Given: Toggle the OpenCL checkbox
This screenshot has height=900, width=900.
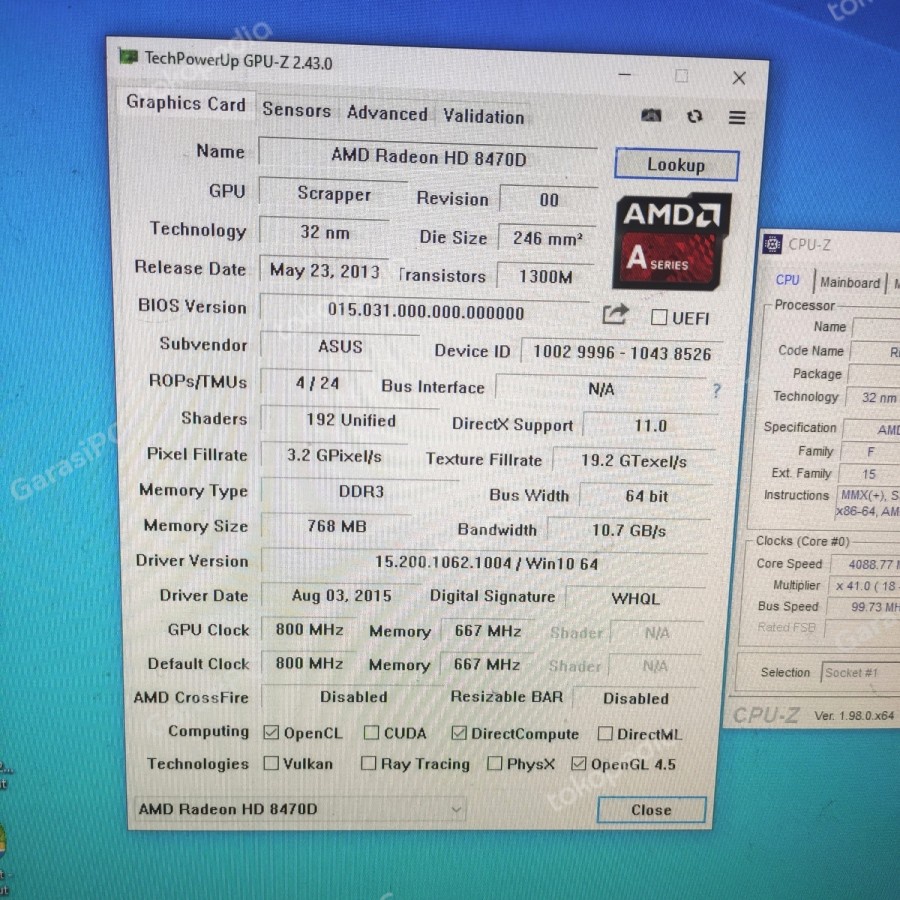Looking at the screenshot, I should click(x=271, y=732).
